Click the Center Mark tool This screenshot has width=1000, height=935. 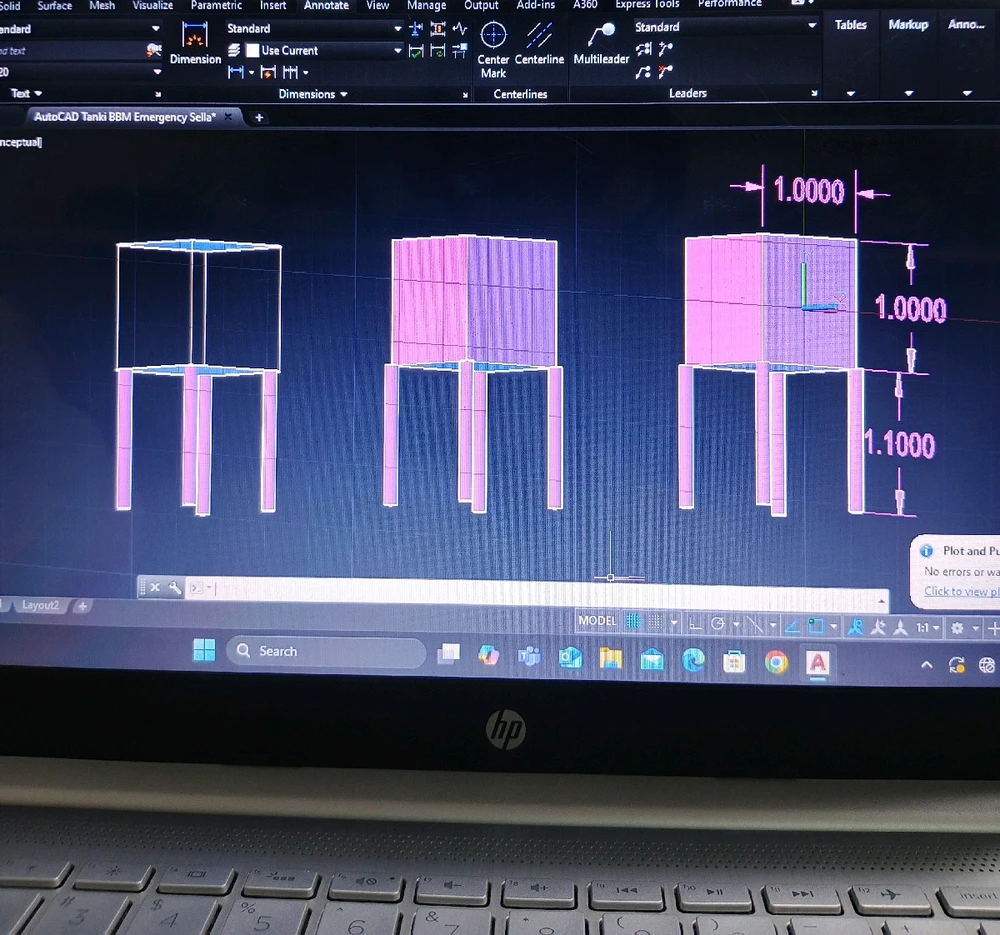493,48
